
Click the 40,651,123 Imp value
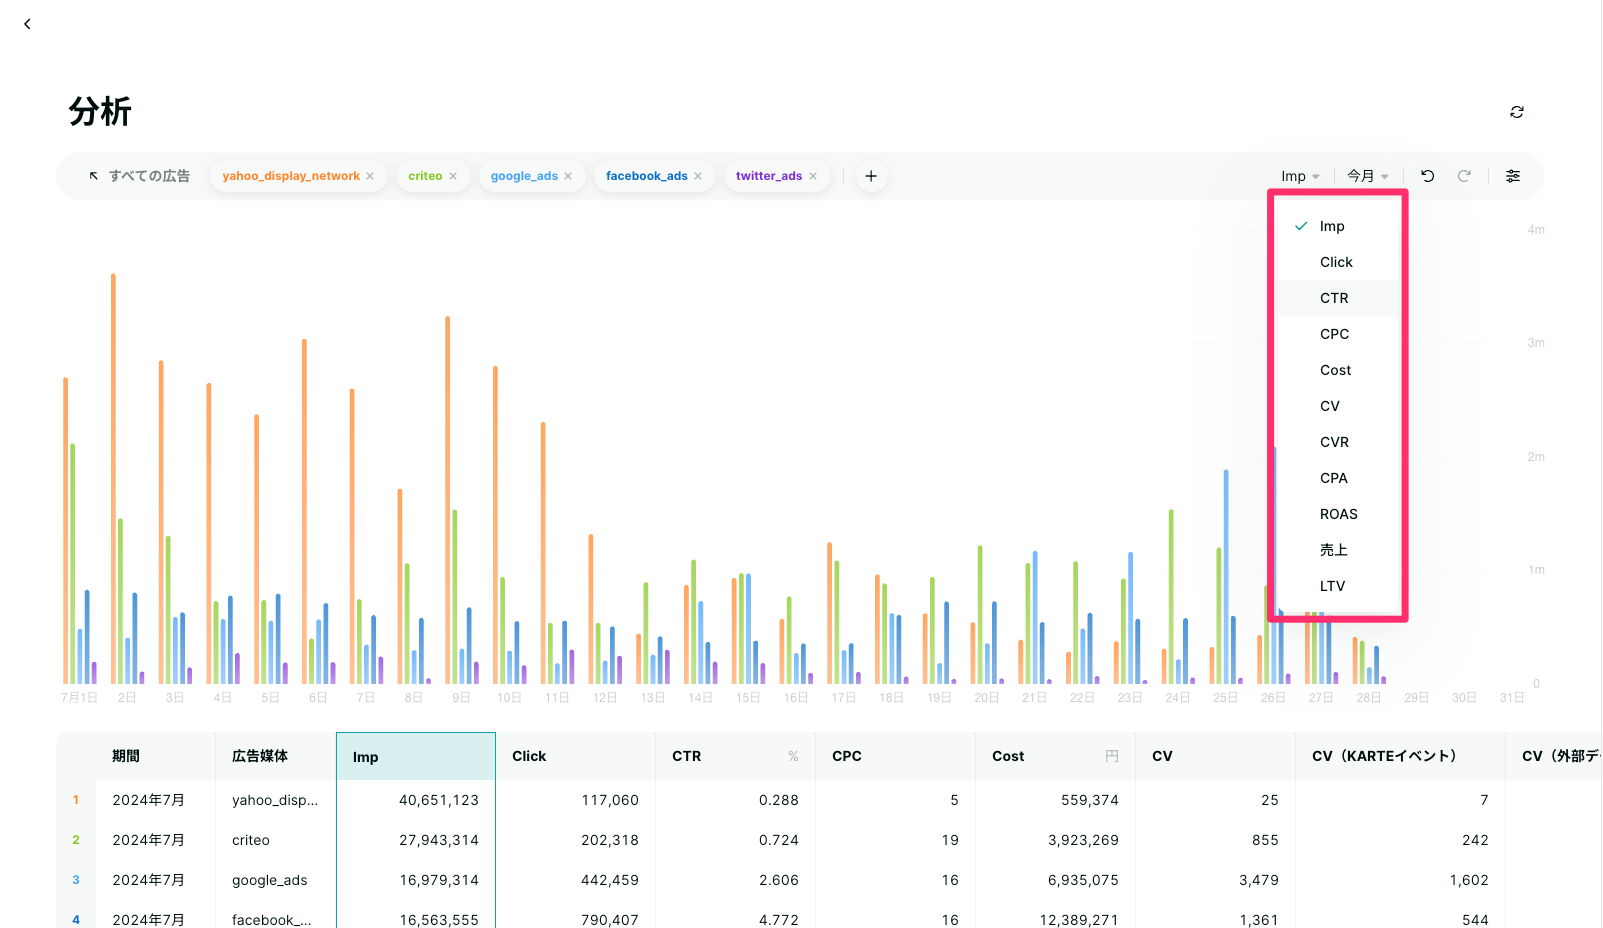(439, 800)
